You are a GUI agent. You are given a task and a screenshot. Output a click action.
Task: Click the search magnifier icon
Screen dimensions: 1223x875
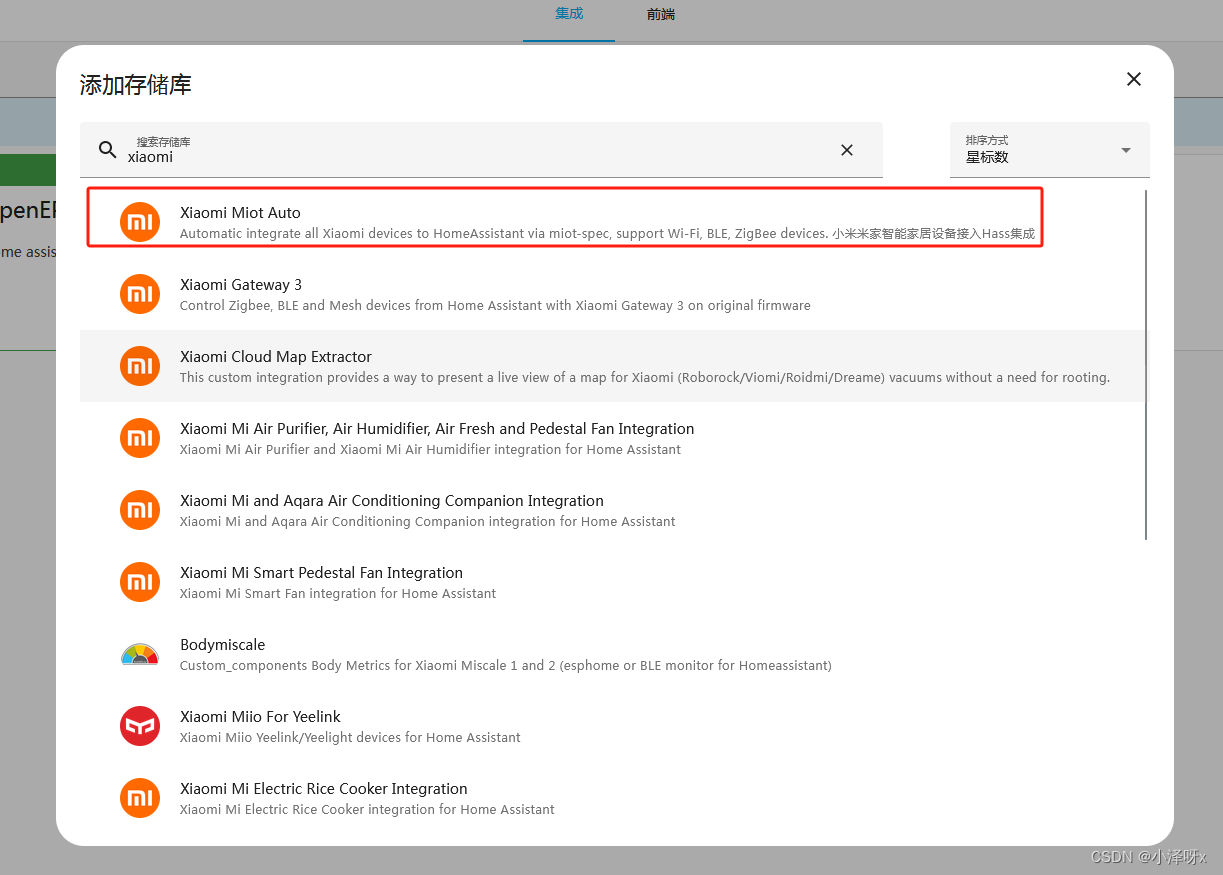coord(108,150)
